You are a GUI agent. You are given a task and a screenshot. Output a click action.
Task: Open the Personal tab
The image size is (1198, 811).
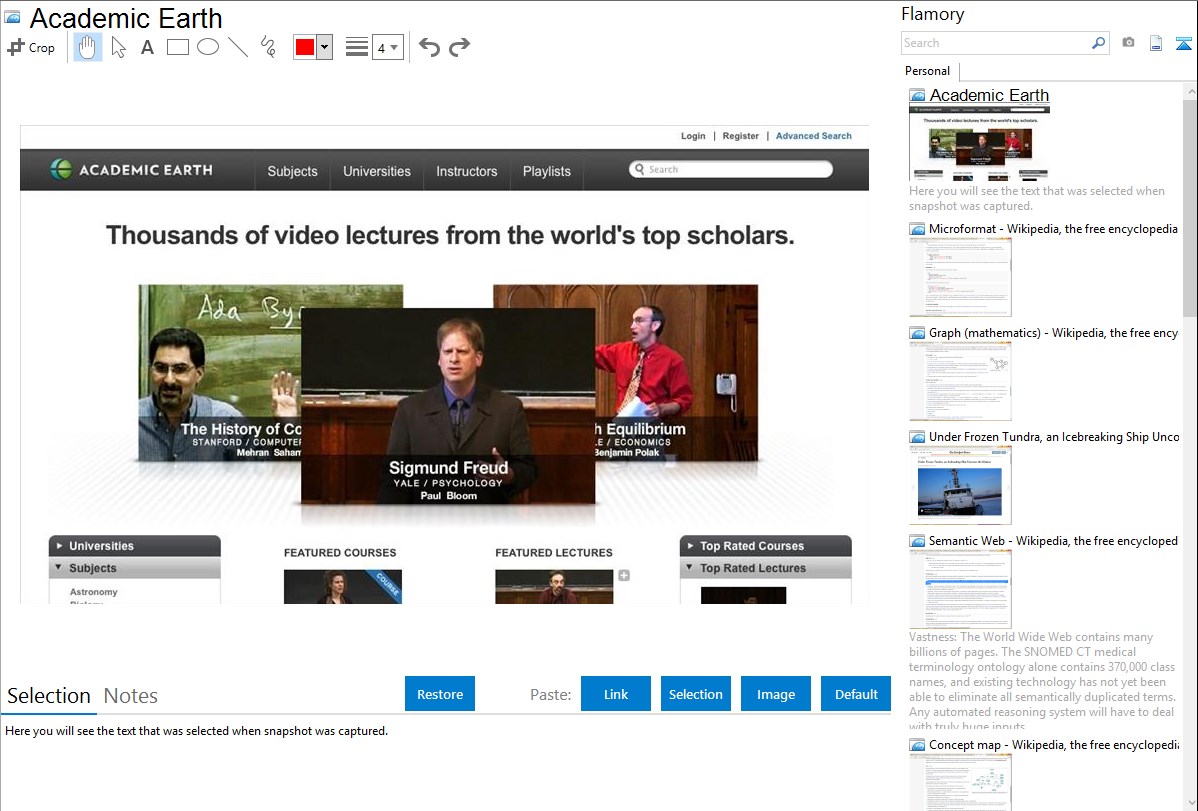click(927, 71)
